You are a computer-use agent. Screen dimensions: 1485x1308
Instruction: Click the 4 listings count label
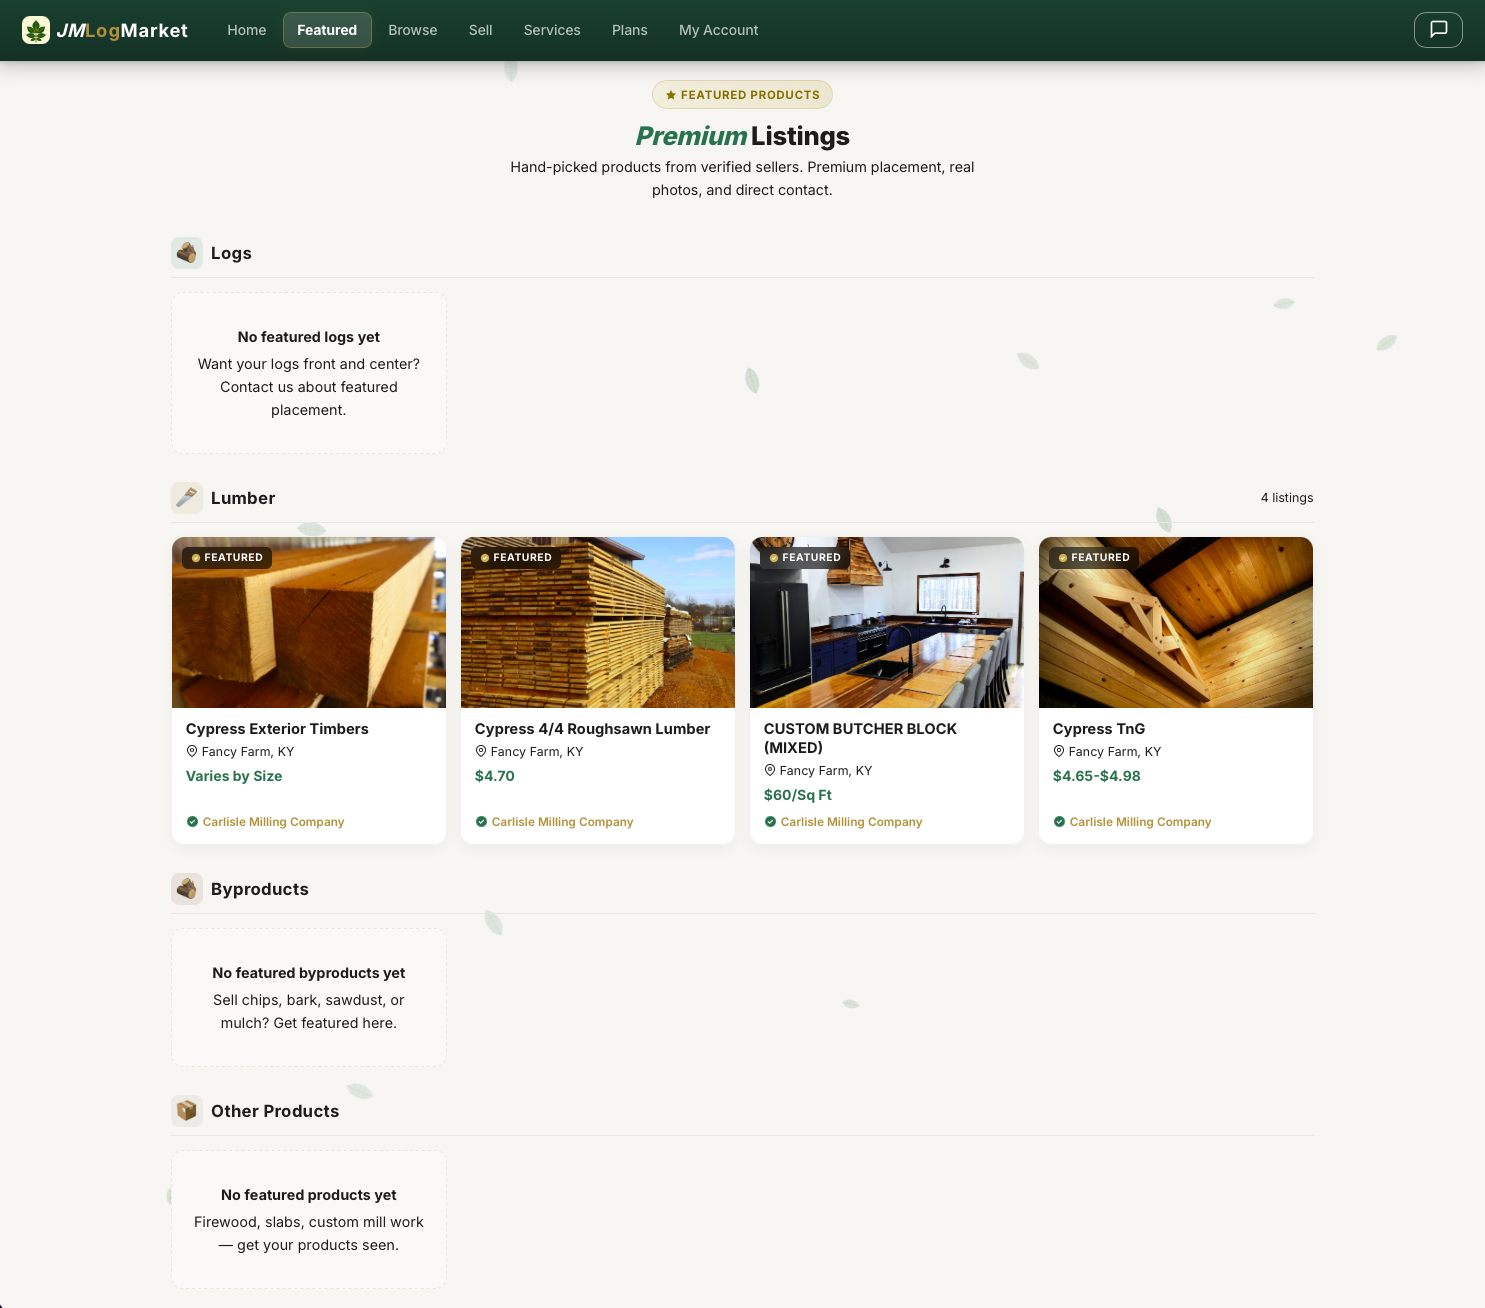1286,497
